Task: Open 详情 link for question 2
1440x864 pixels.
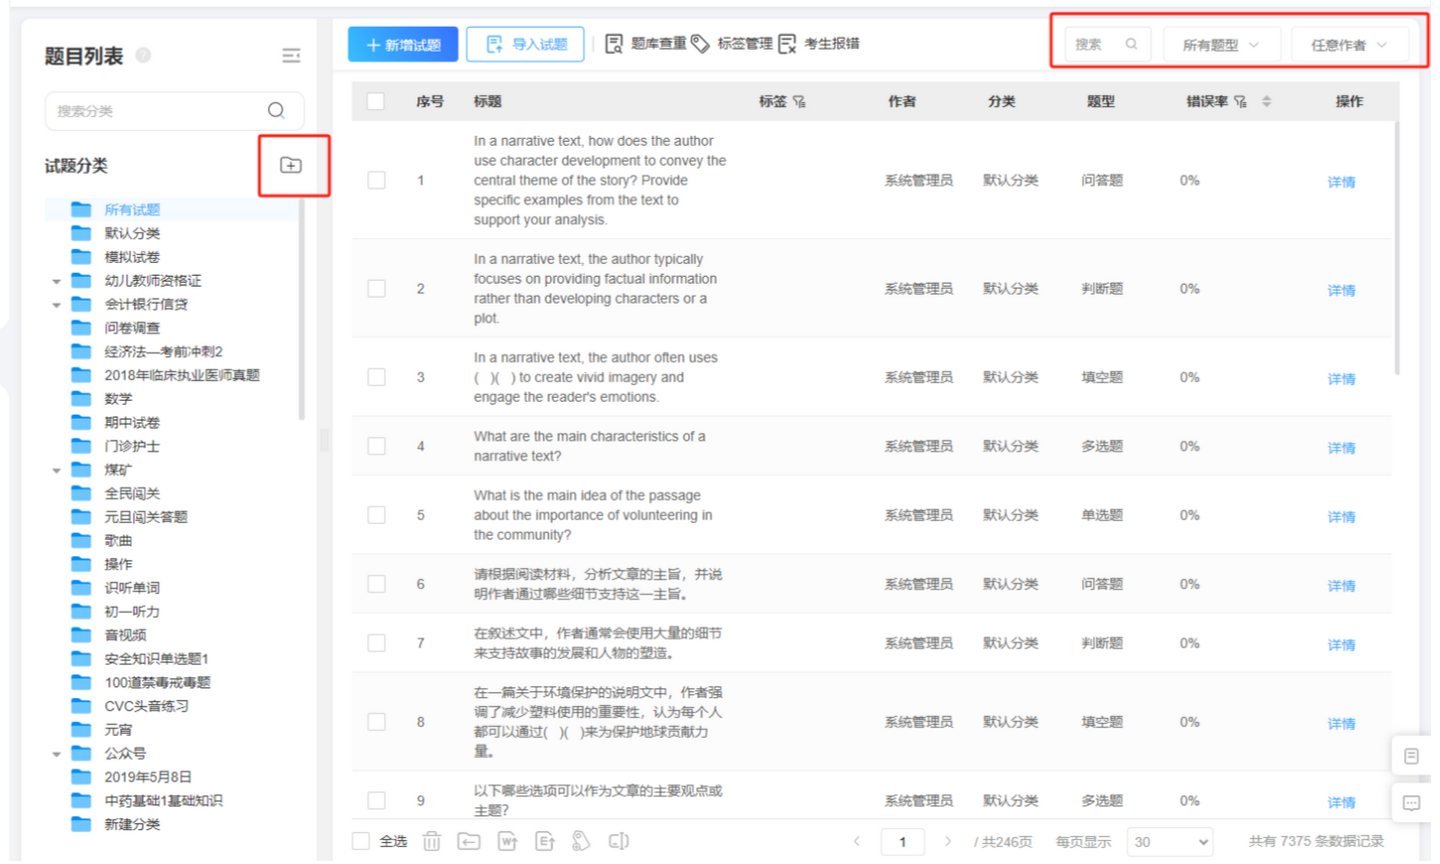Action: click(1341, 290)
